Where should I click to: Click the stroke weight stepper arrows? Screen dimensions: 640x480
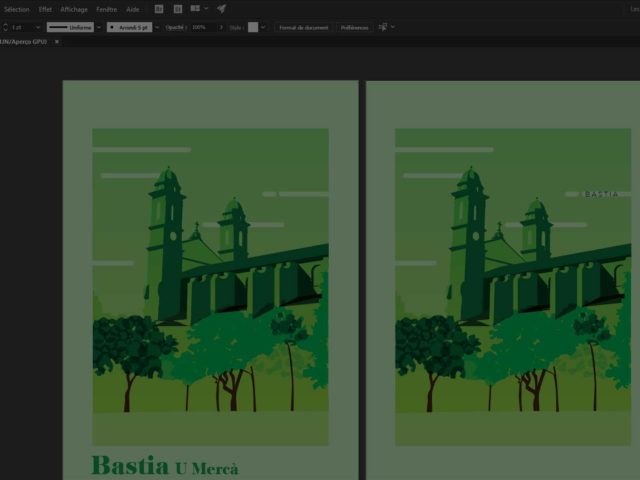click(x=4, y=27)
